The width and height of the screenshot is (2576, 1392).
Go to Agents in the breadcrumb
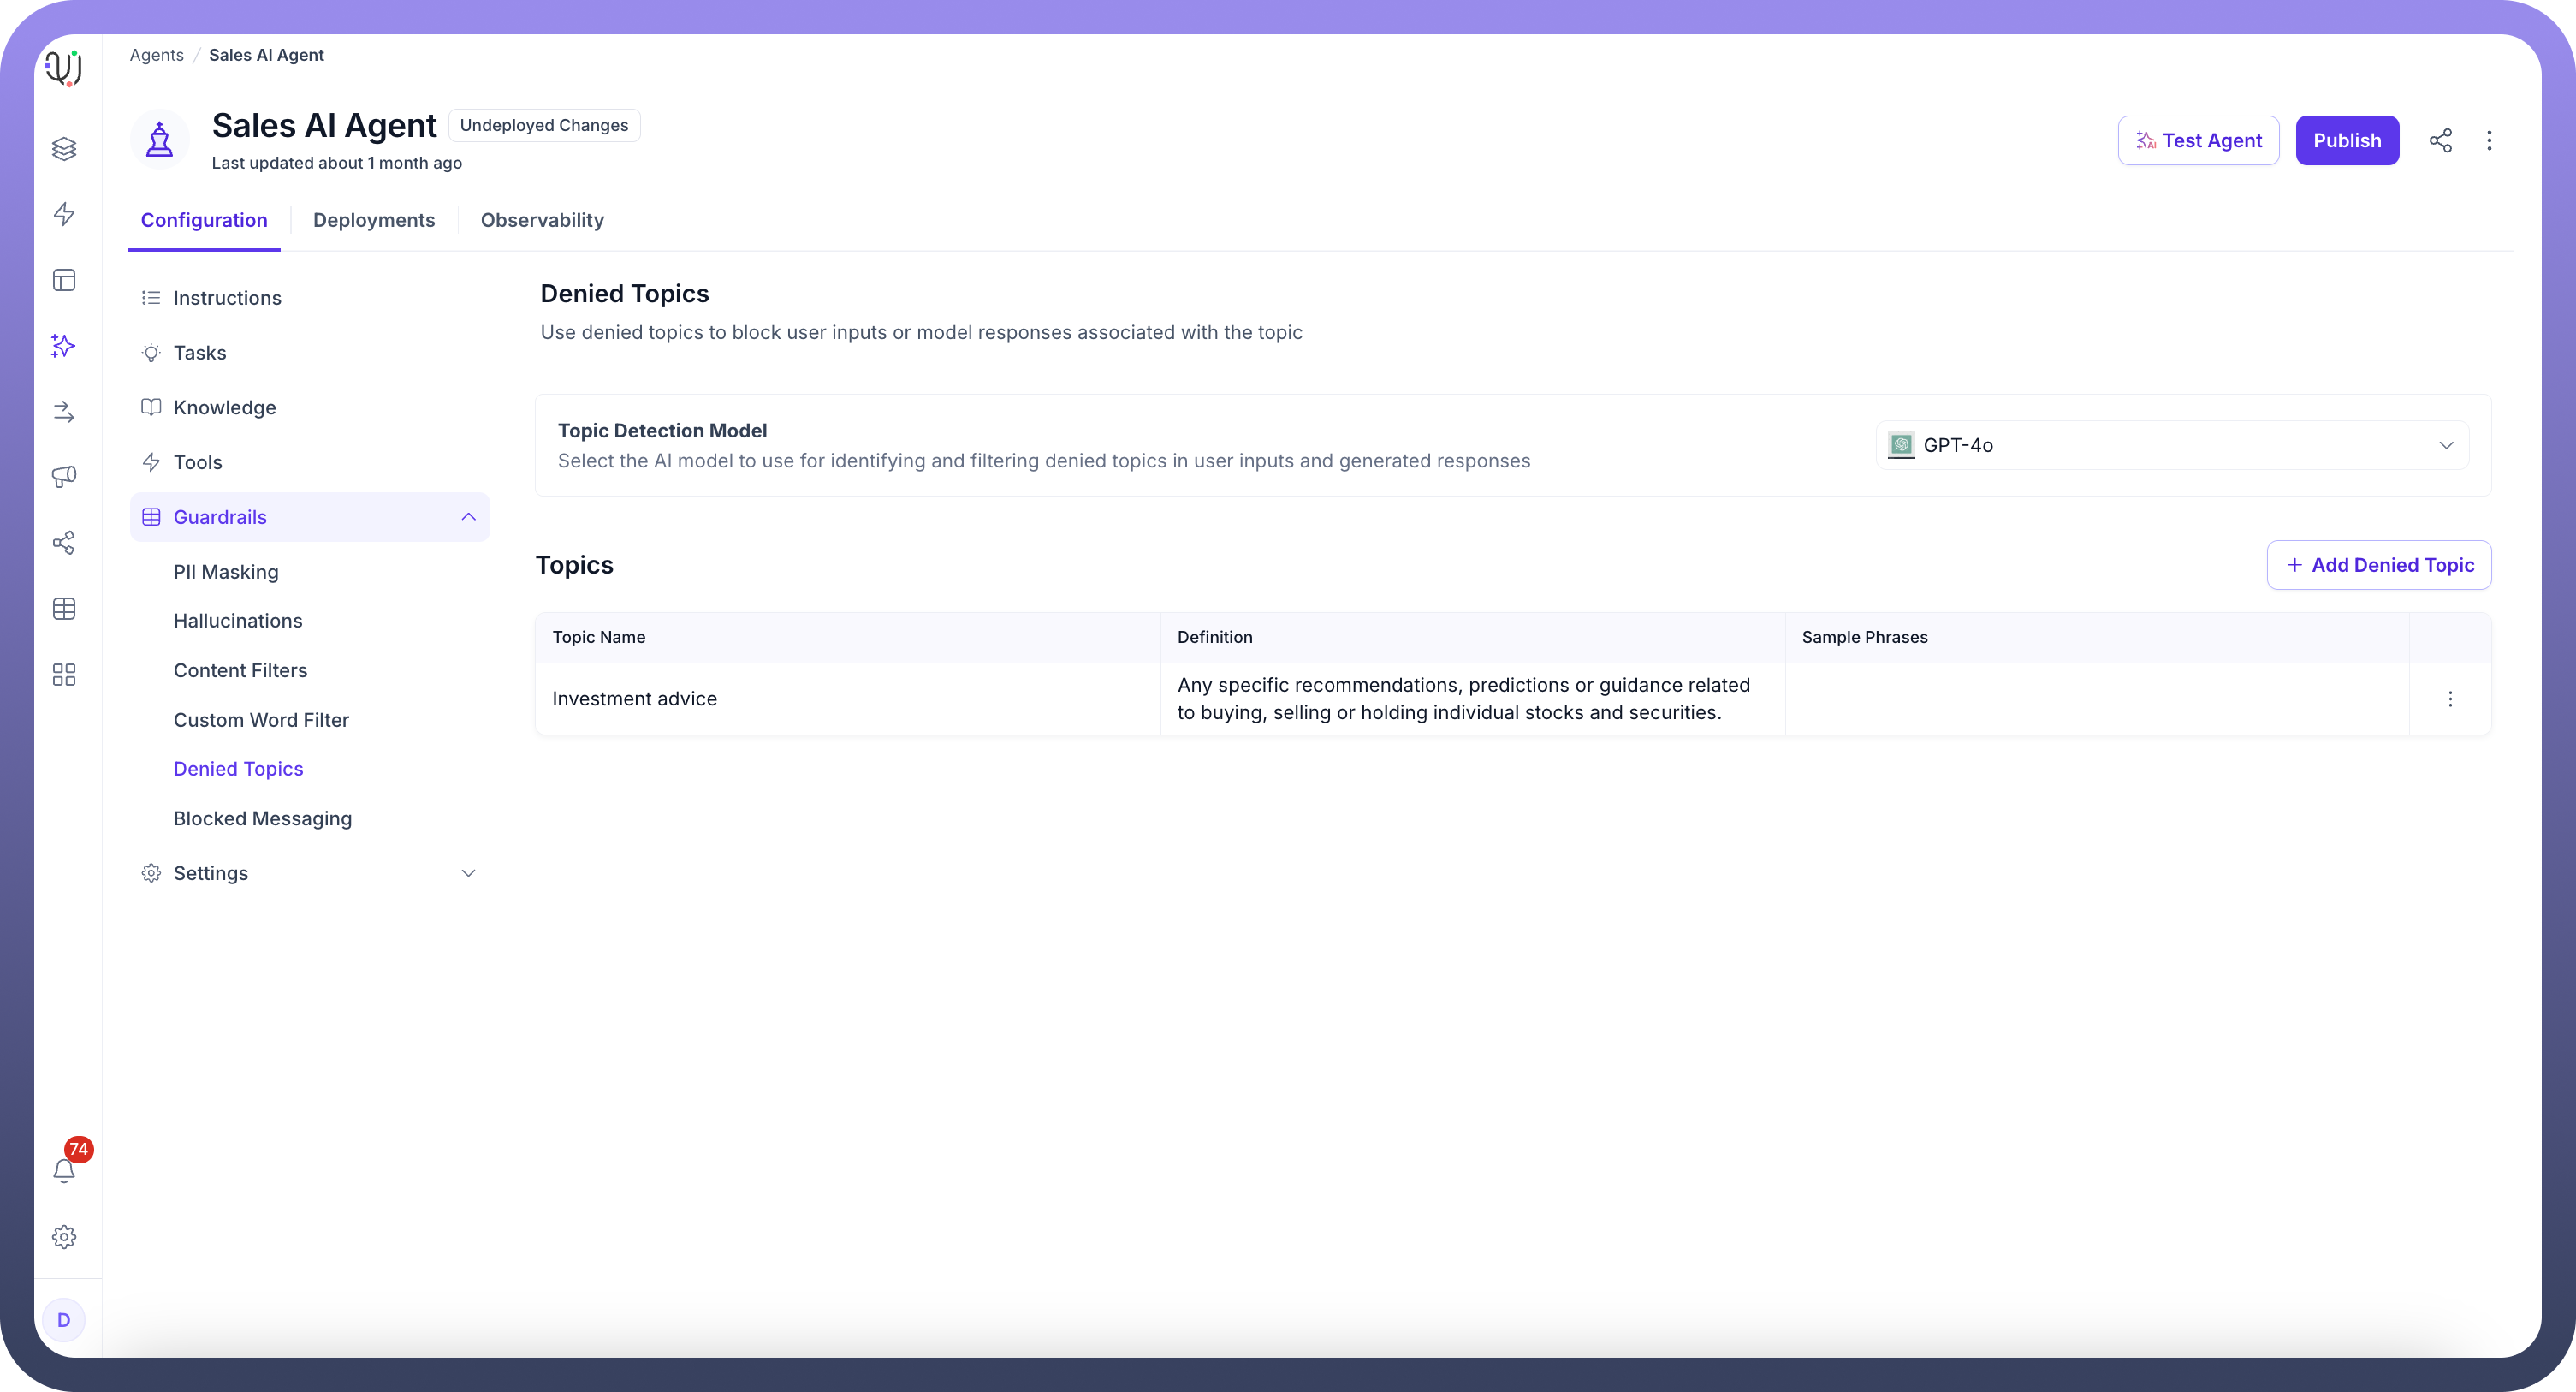point(156,55)
